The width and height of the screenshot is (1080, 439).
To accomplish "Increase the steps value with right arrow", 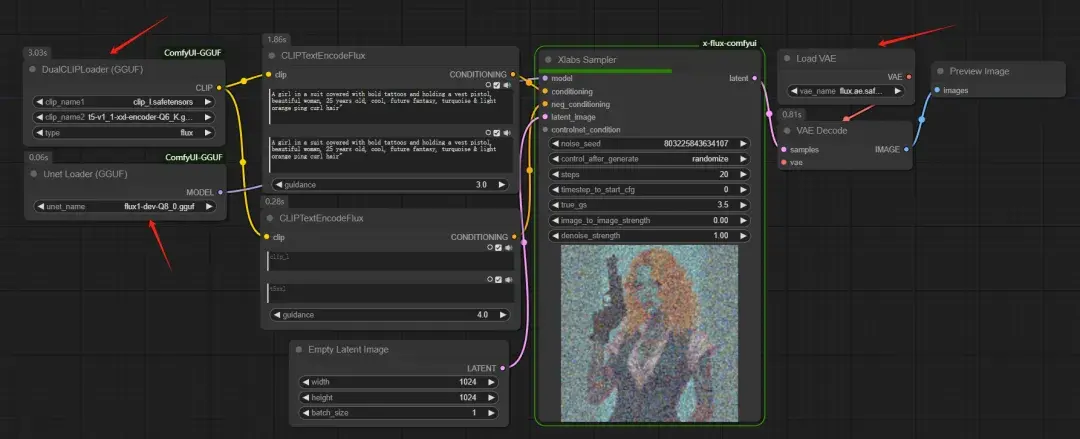I will click(743, 174).
